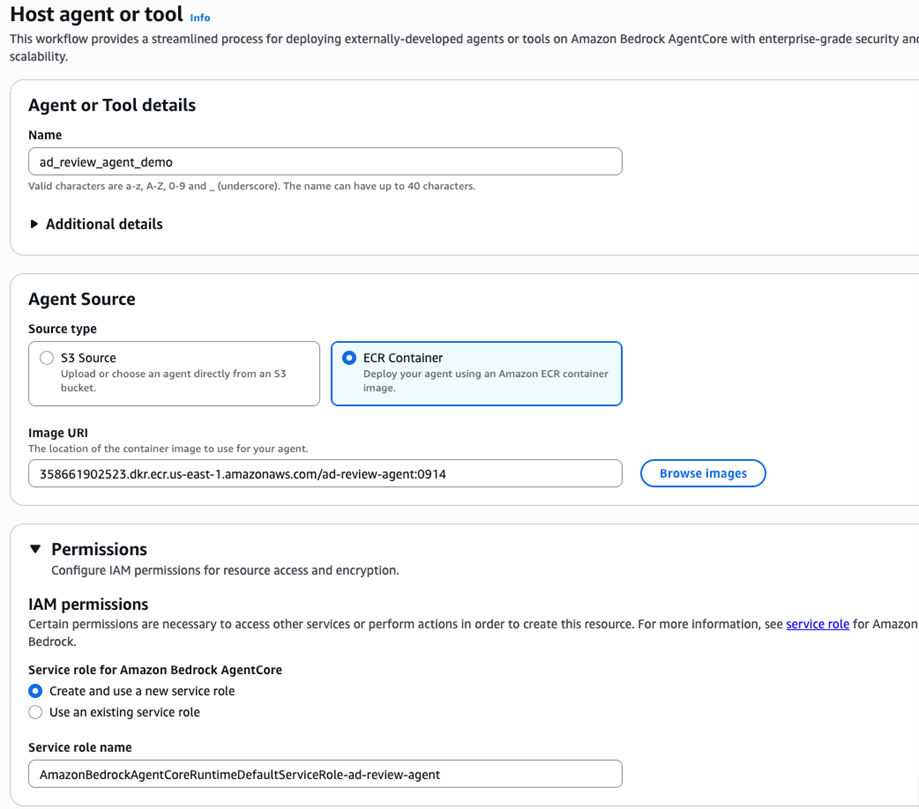The image size is (919, 809).
Task: Select the S3 Source radio button
Action: (x=46, y=358)
